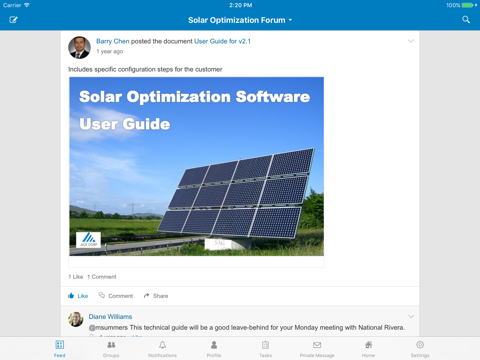The height and width of the screenshot is (360, 480).
Task: Tap the compose new post icon
Action: tap(13, 20)
